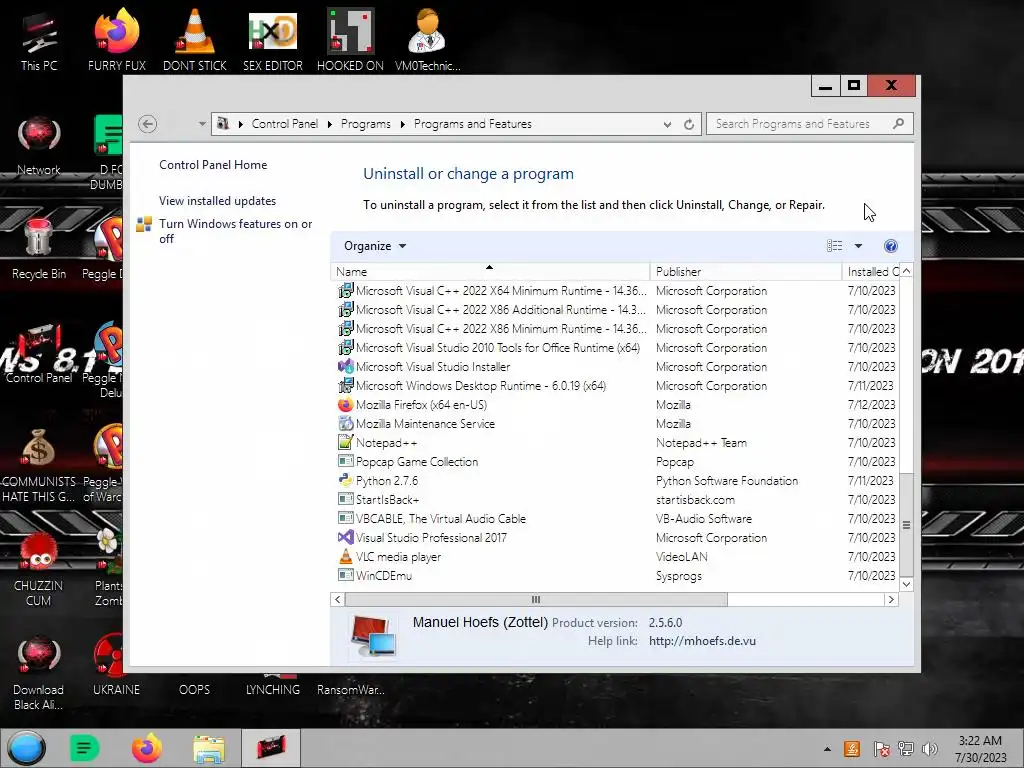Image resolution: width=1024 pixels, height=768 pixels.
Task: Expand the arrow after Programs breadcrumb
Action: point(402,124)
